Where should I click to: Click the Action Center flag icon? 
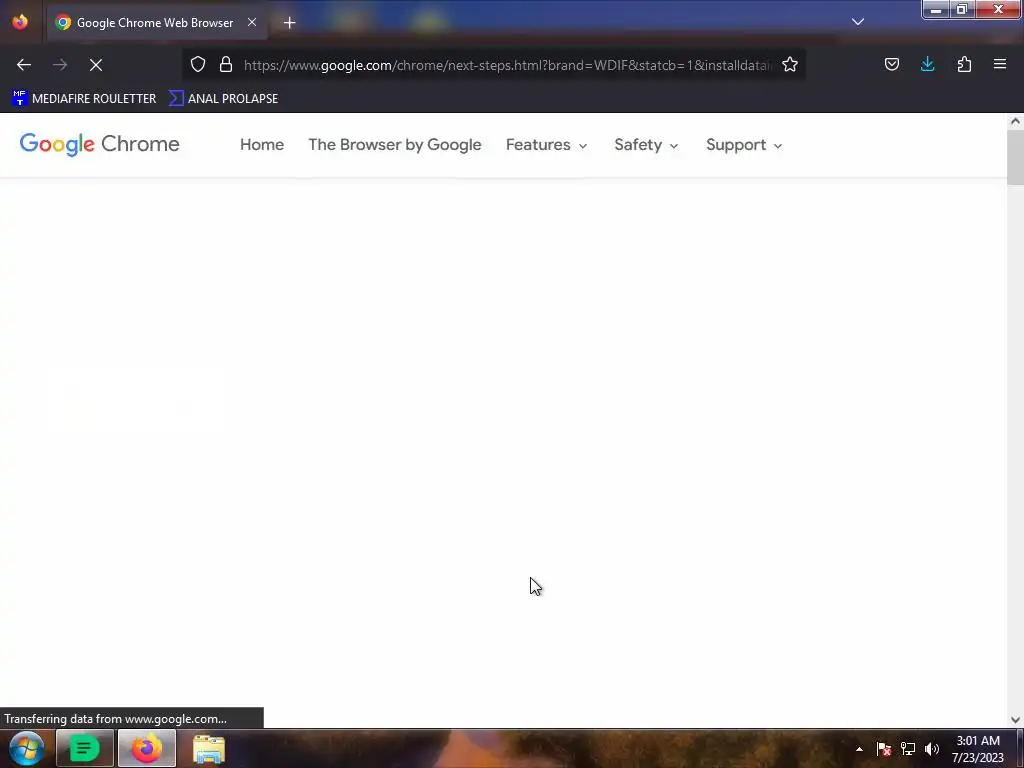pyautogui.click(x=884, y=749)
